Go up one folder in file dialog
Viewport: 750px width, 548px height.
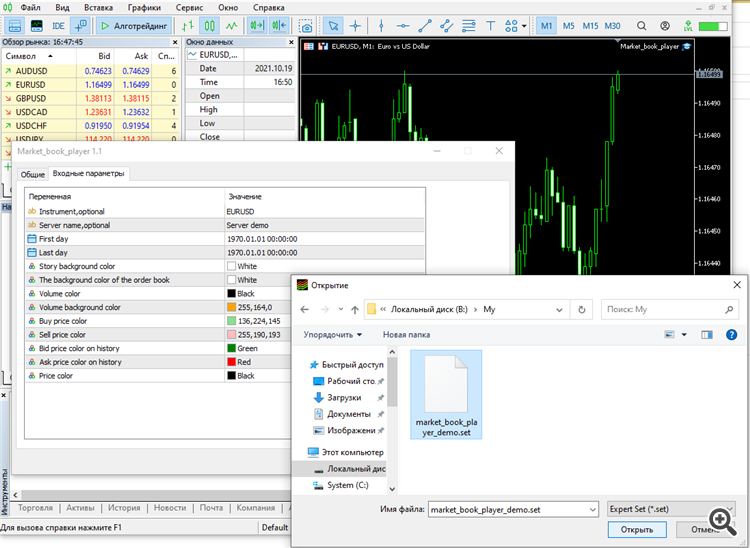point(354,309)
